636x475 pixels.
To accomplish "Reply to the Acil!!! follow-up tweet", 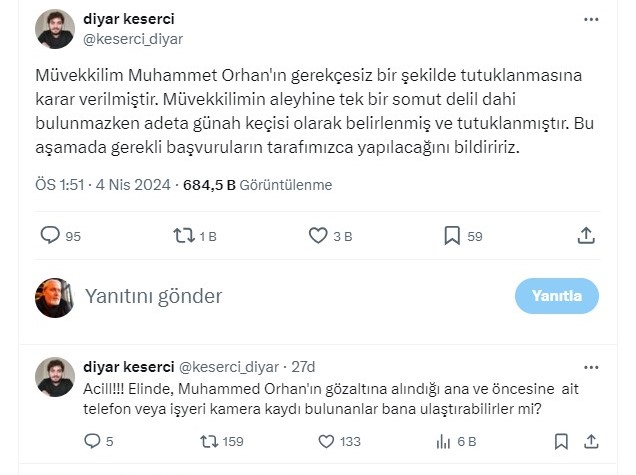I will click(93, 441).
